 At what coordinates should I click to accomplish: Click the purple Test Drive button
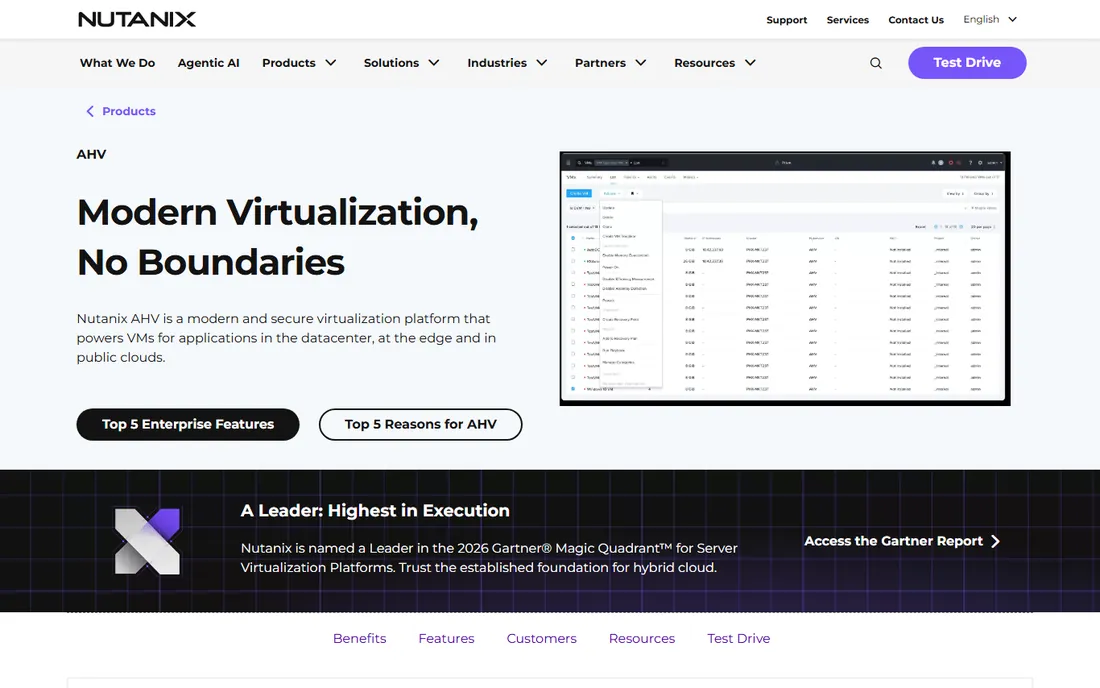coord(967,63)
